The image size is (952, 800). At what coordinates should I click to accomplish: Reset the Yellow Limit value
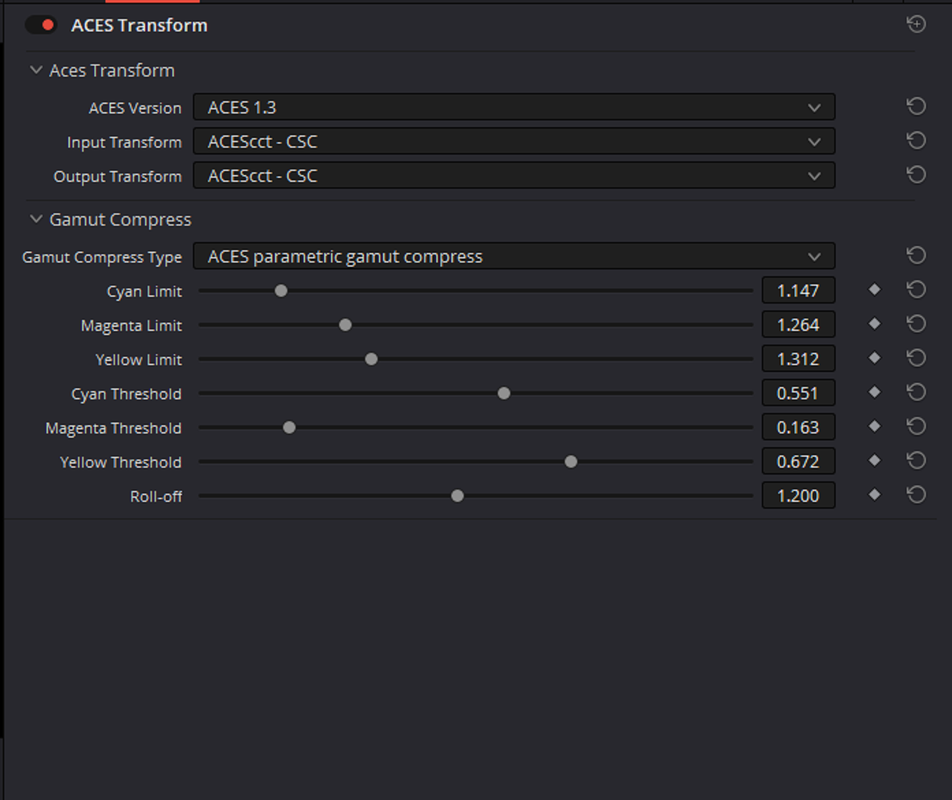[916, 358]
